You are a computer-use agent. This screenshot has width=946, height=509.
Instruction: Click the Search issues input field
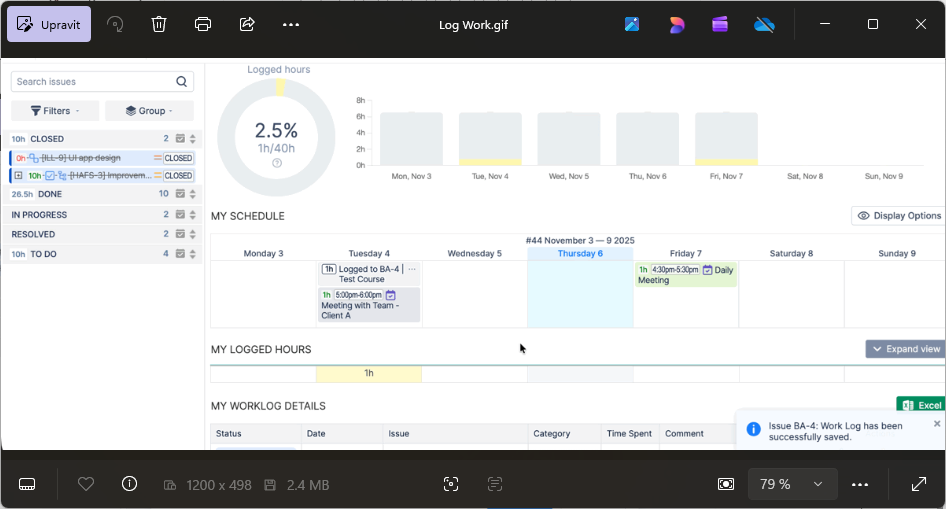[93, 82]
